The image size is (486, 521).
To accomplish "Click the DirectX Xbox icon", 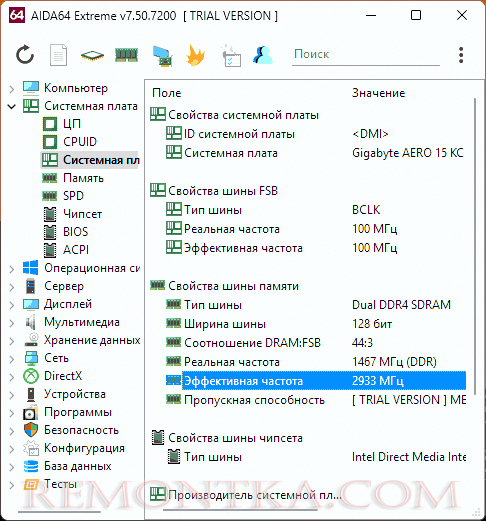I will [x=31, y=376].
